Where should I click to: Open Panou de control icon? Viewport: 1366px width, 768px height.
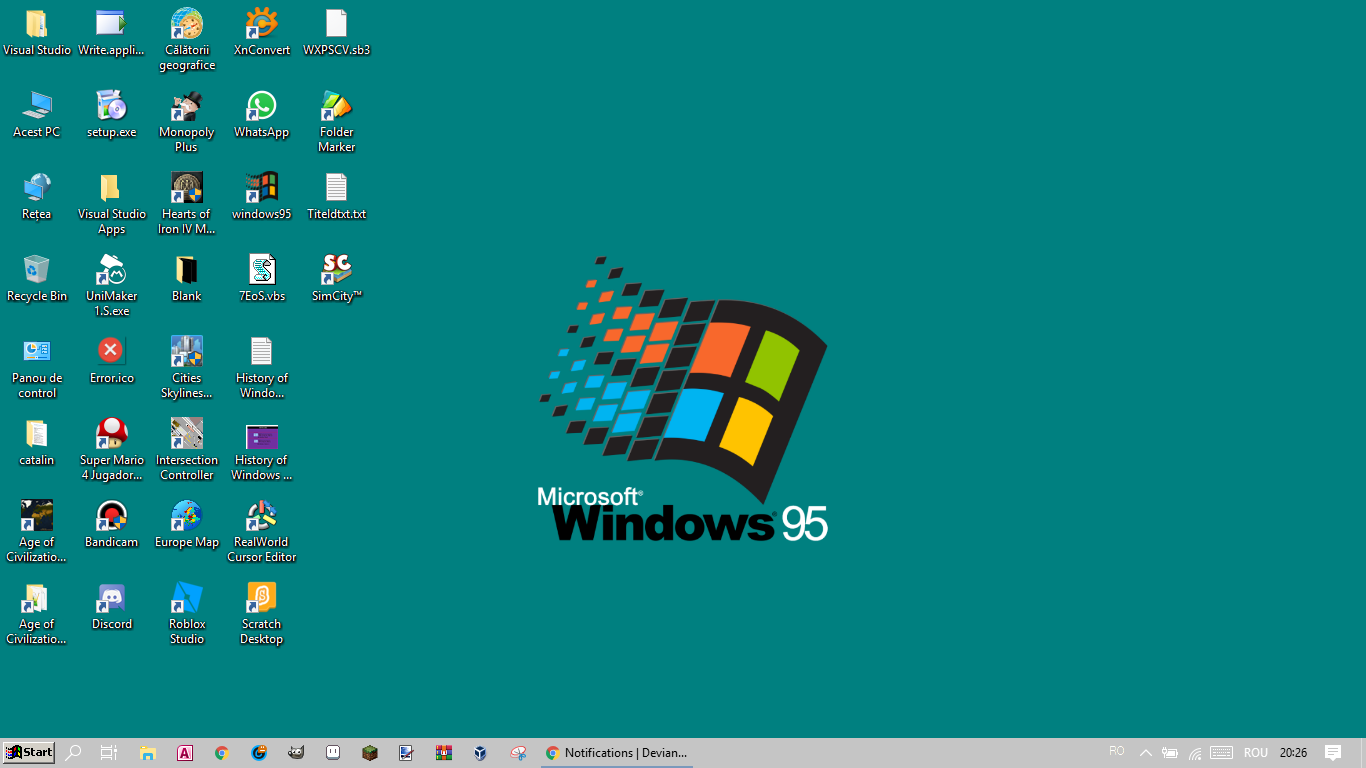click(x=37, y=368)
